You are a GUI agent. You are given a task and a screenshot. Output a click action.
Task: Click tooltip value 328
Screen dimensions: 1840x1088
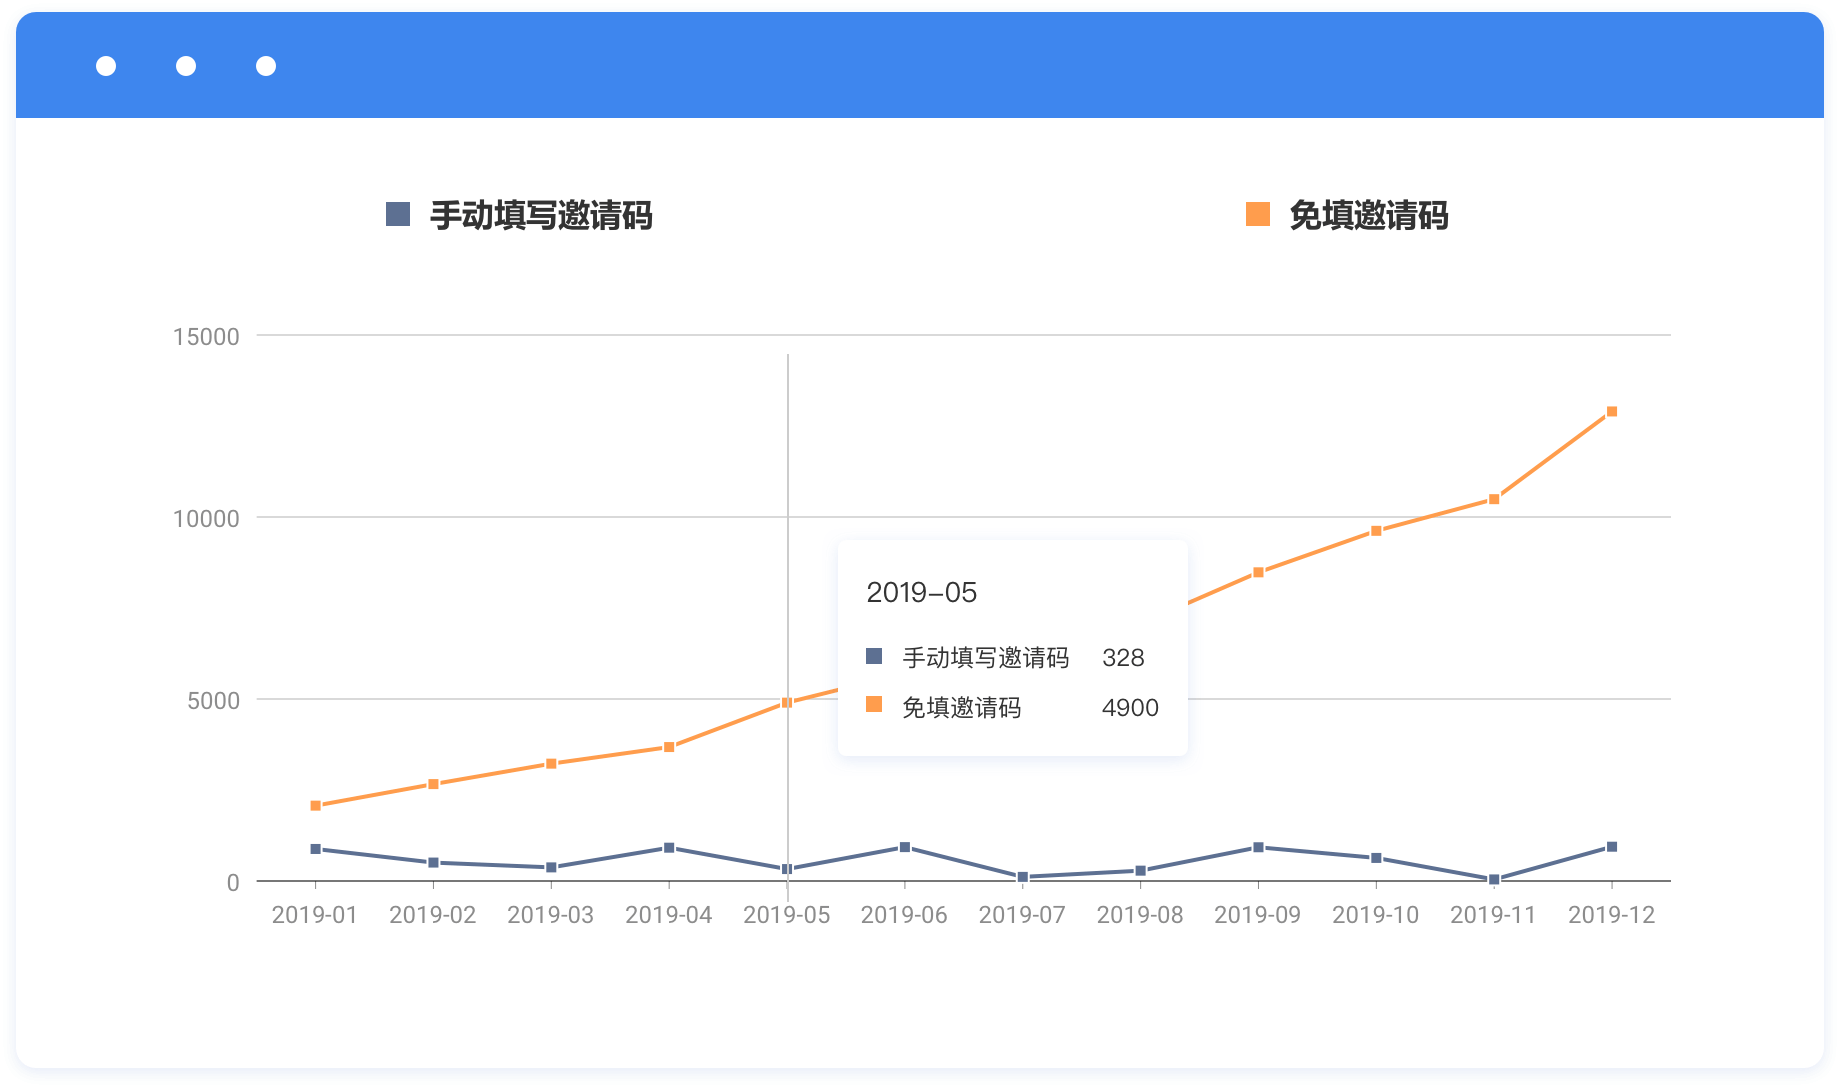1123,658
